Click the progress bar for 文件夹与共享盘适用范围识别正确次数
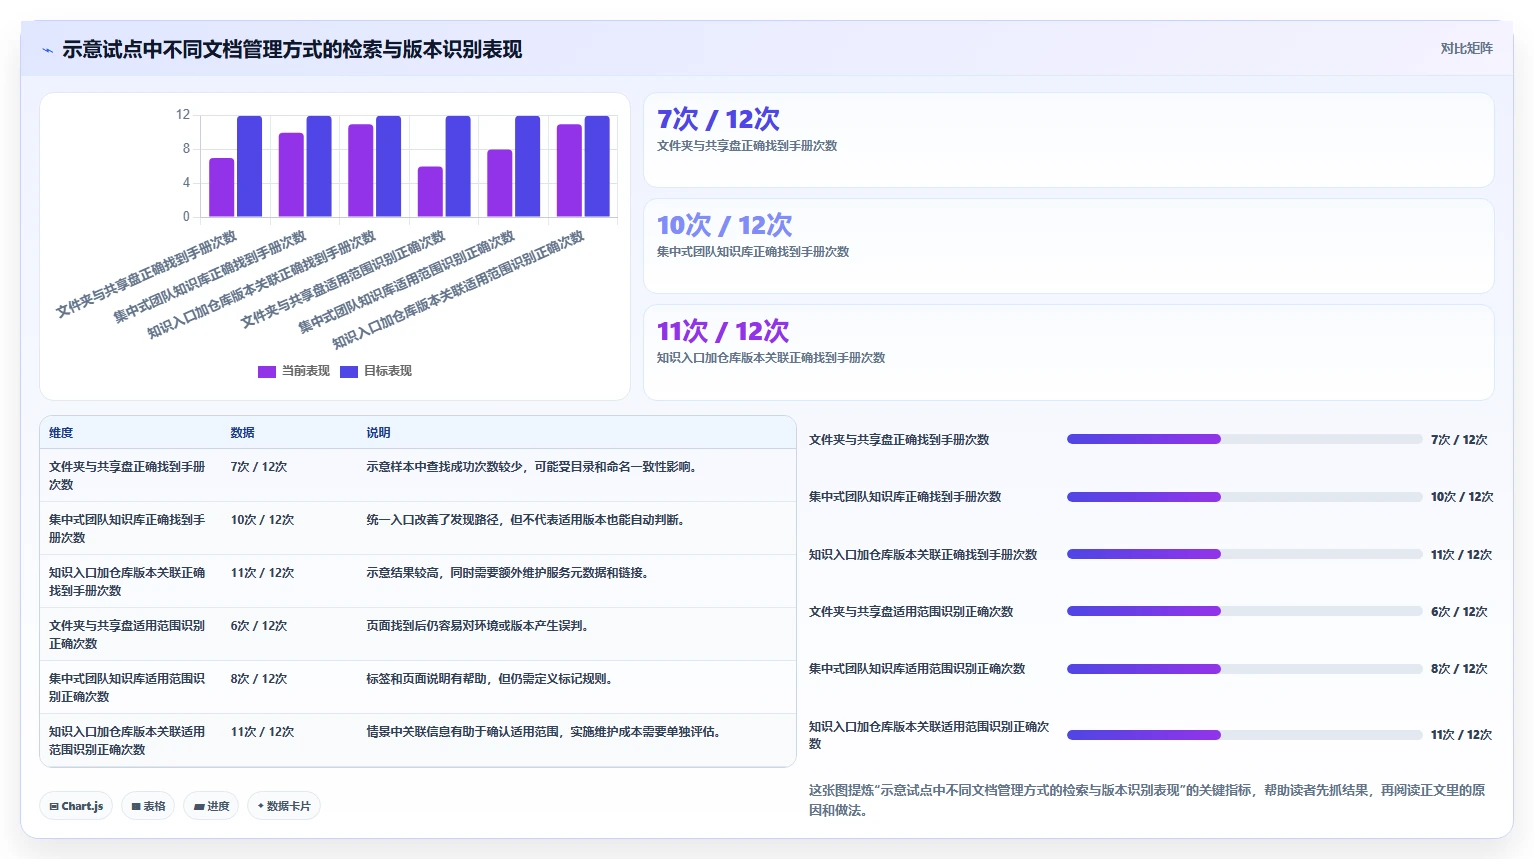Viewport: 1534px width, 859px height. coord(1244,611)
